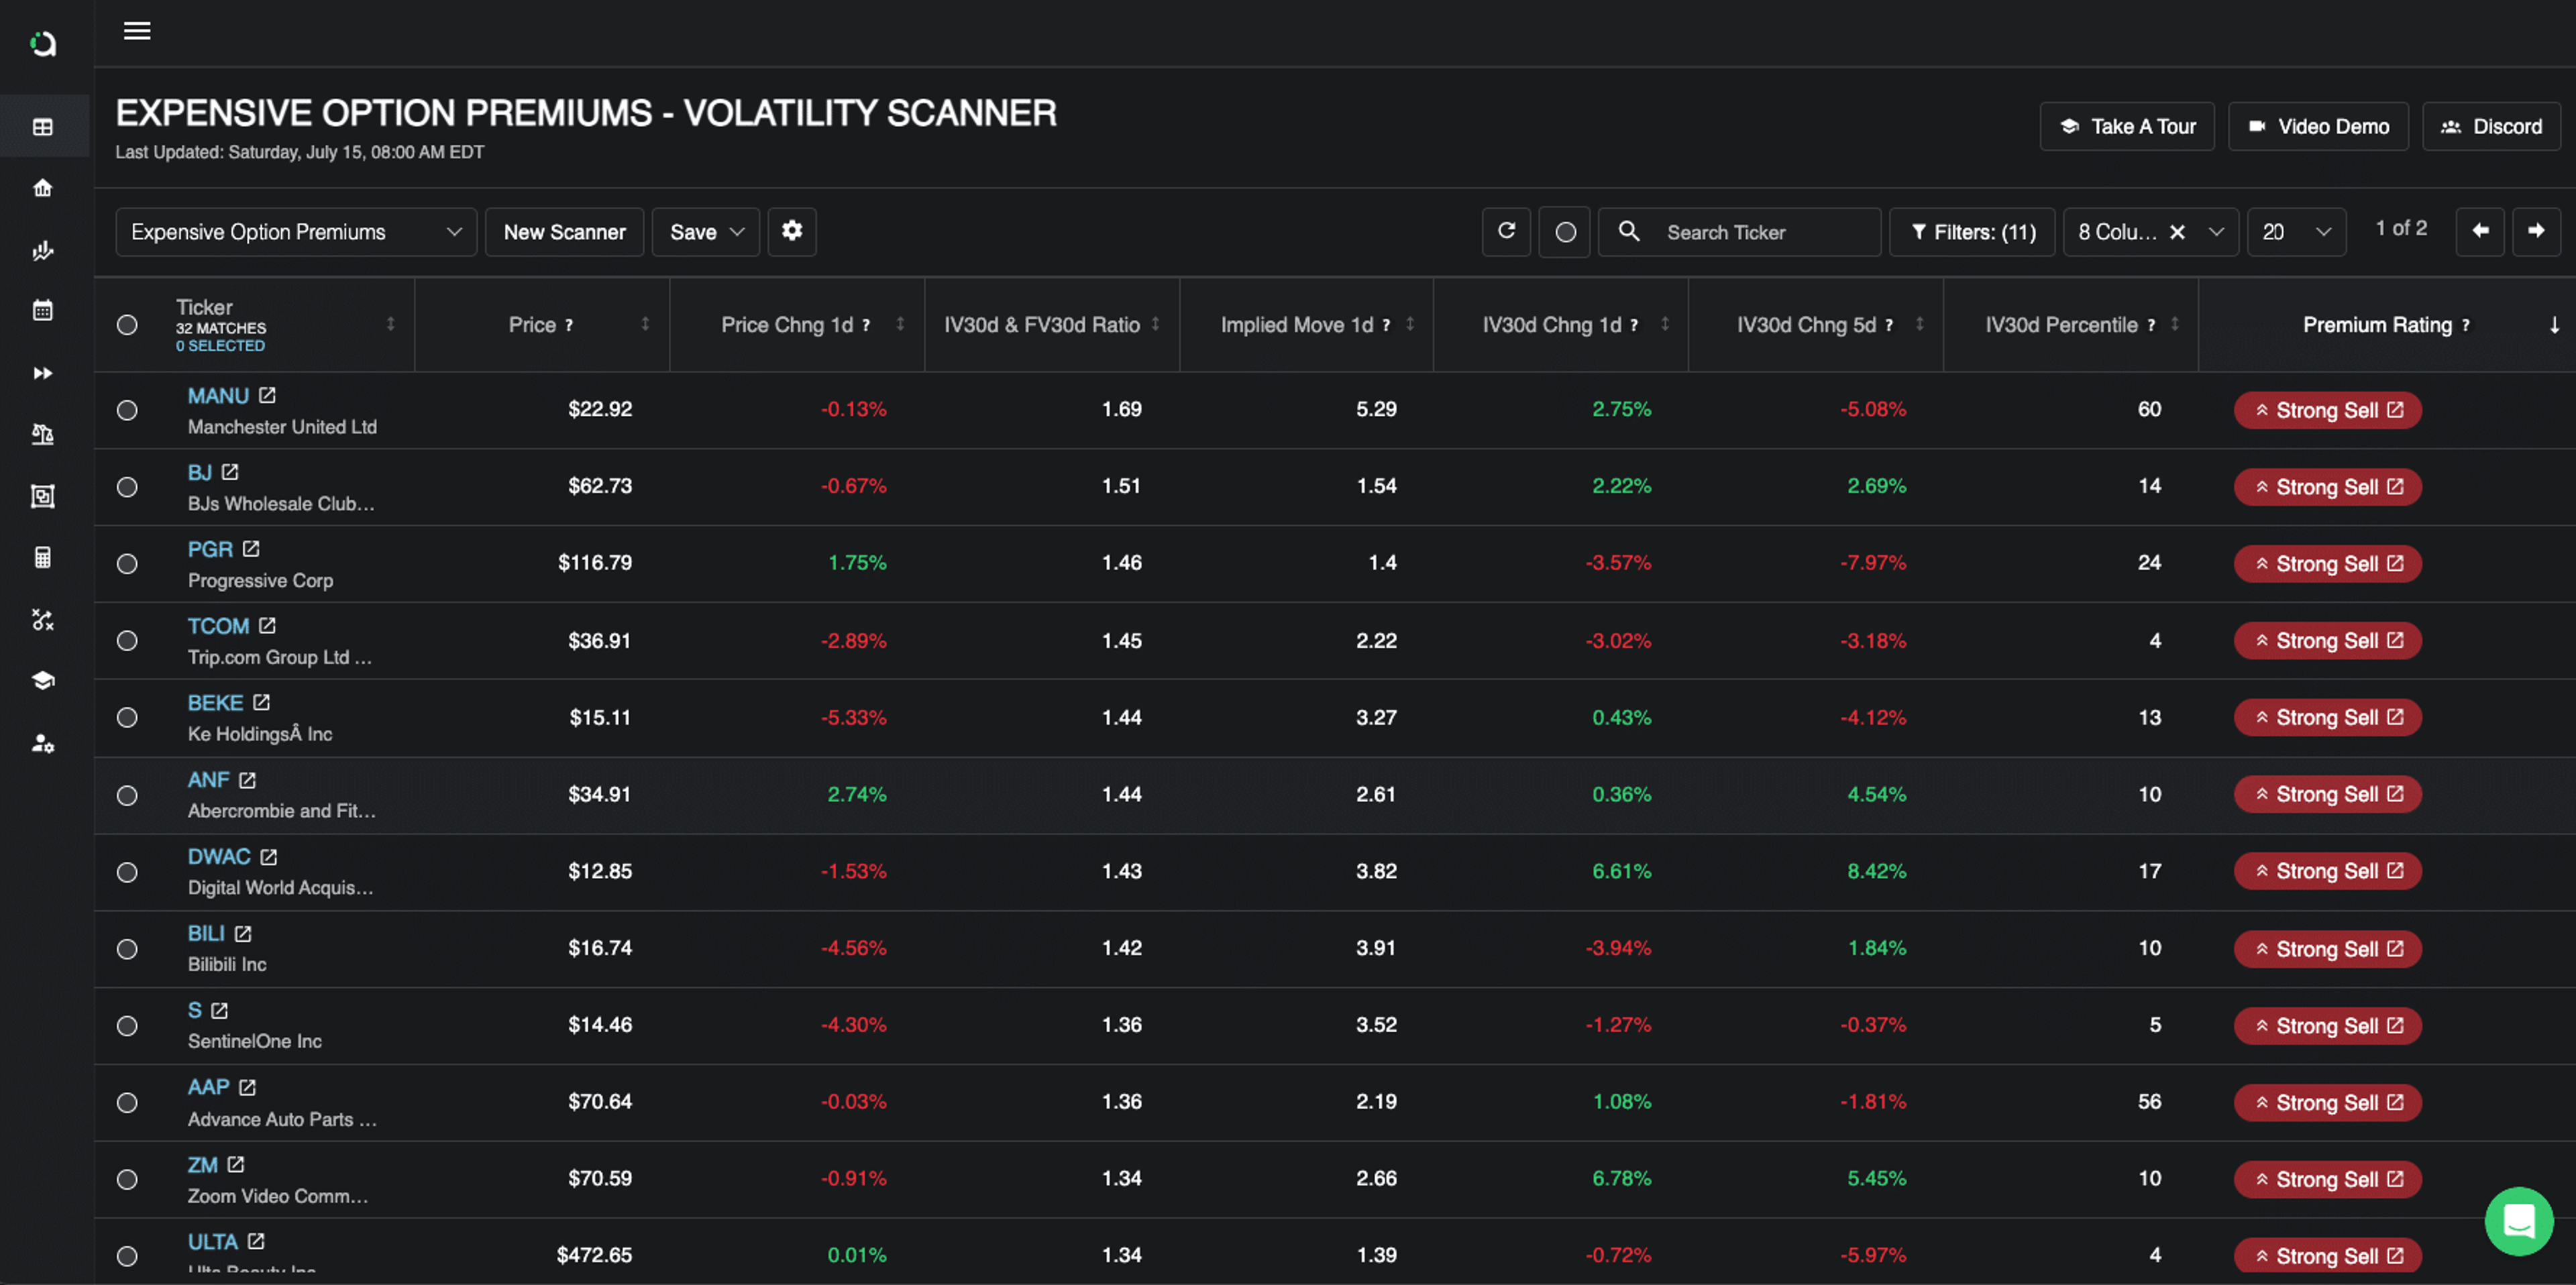Click AAP price $70.64 cell
Screen dimensions: 2576x1285
(x=600, y=1102)
